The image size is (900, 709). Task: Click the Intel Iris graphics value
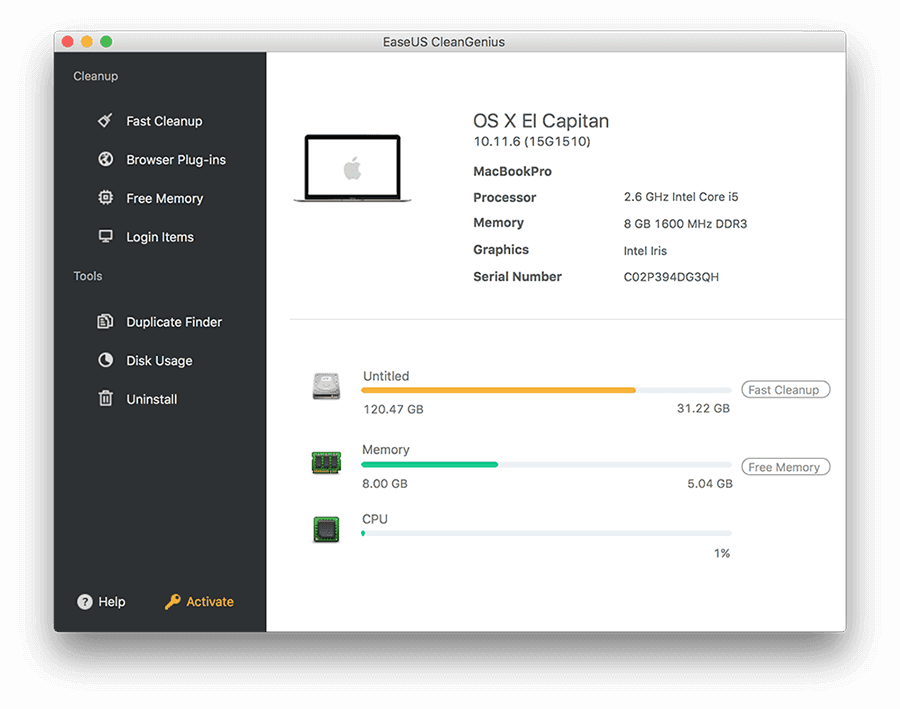click(645, 251)
